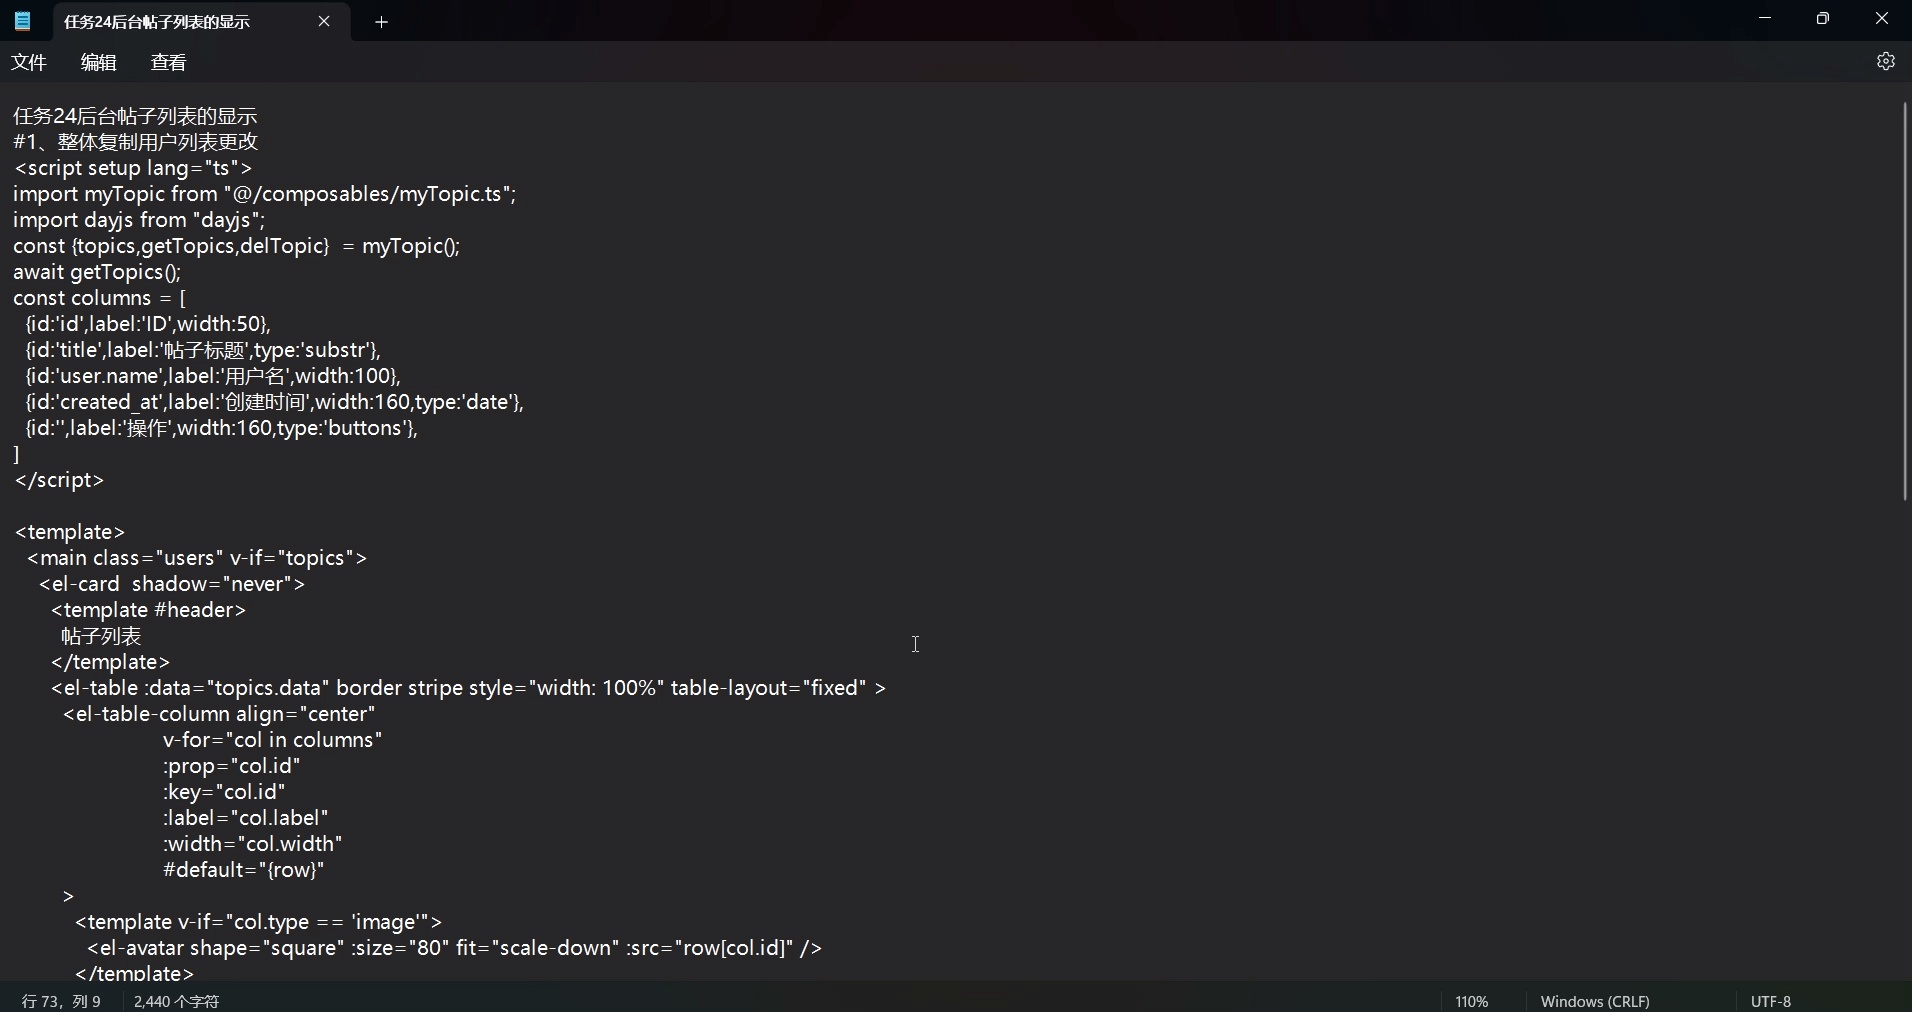Open Notepad settings with the gear icon
1912x1012 pixels.
1886,61
